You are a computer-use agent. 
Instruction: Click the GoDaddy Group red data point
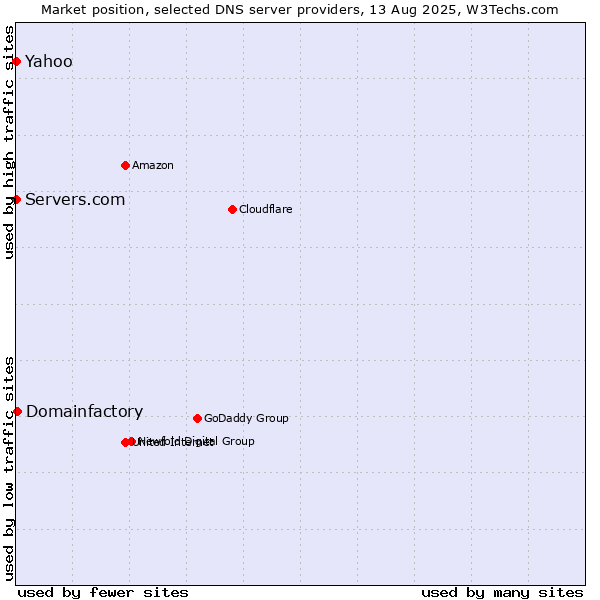pyautogui.click(x=197, y=419)
